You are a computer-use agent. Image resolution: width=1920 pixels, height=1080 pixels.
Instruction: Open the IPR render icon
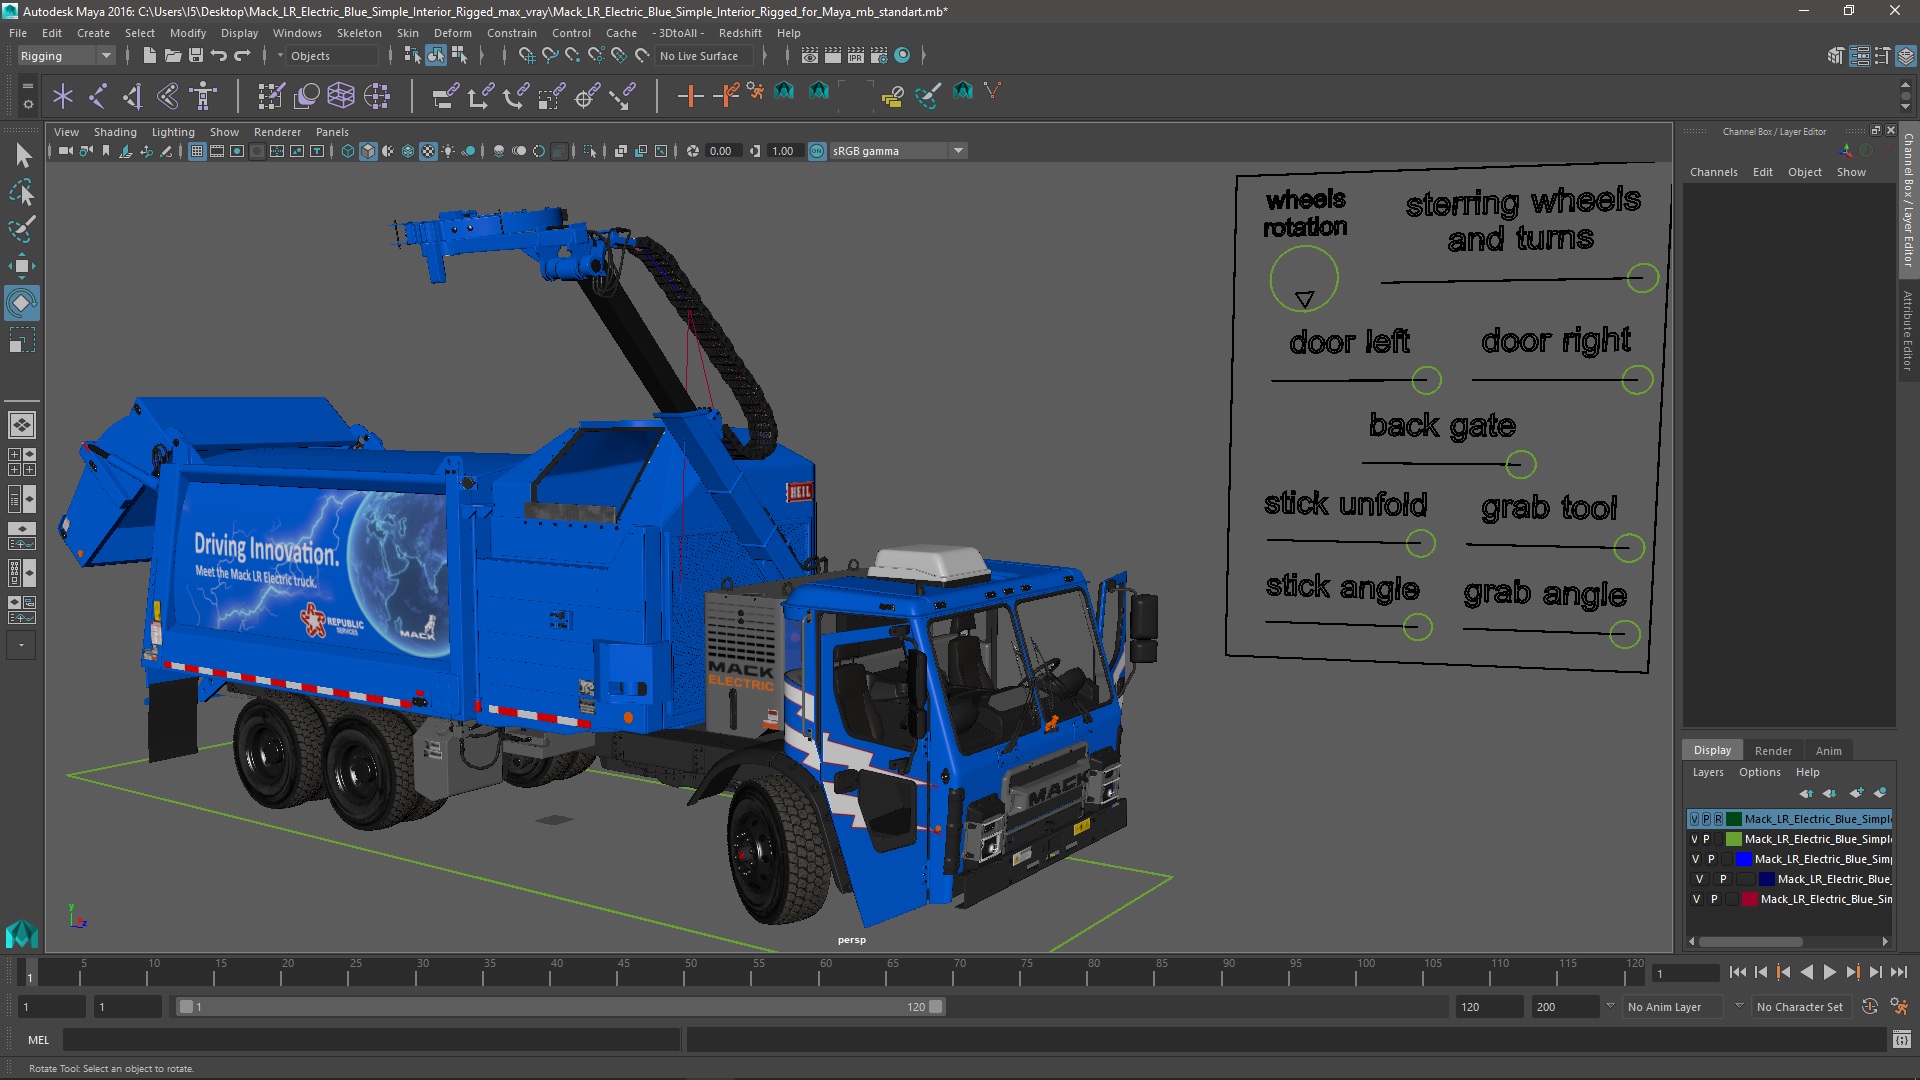tap(856, 56)
